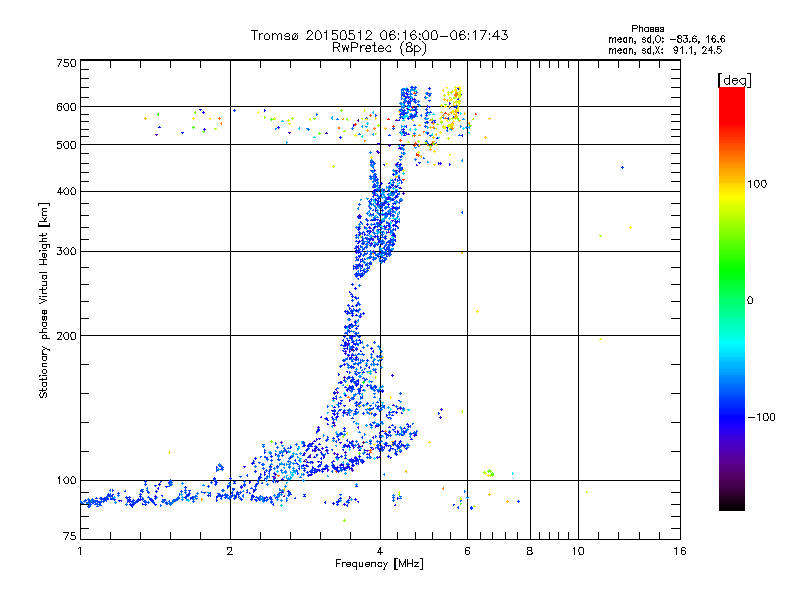Click the 'Phases' header text

click(647, 29)
